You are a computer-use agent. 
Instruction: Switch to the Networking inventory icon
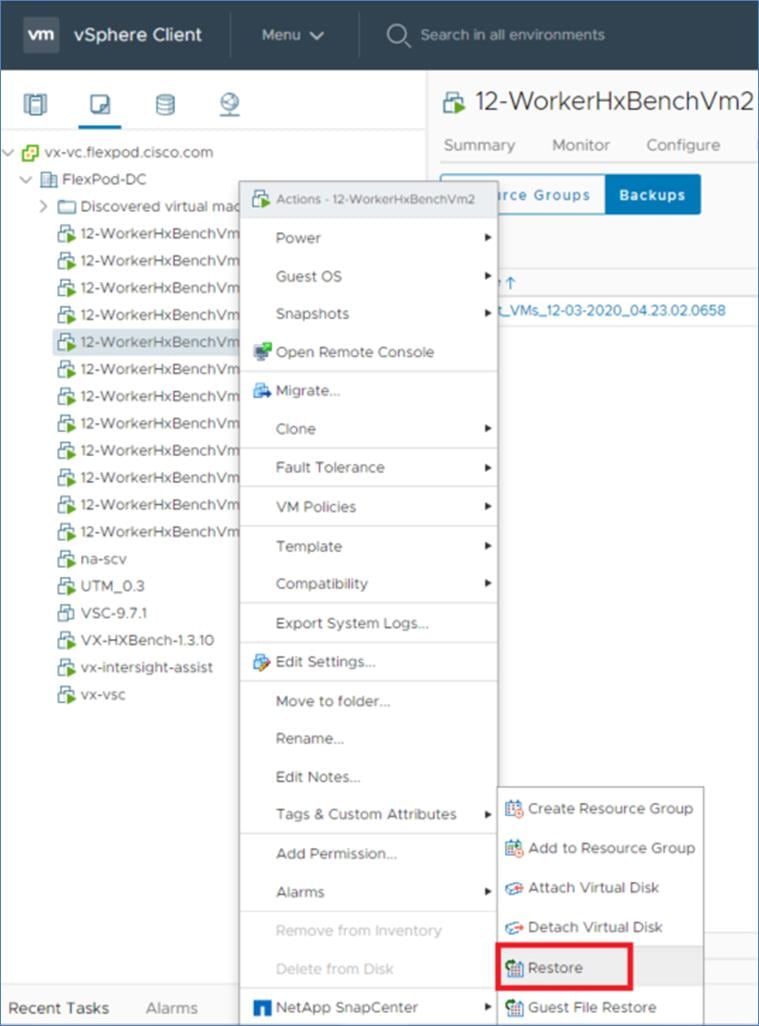click(229, 104)
